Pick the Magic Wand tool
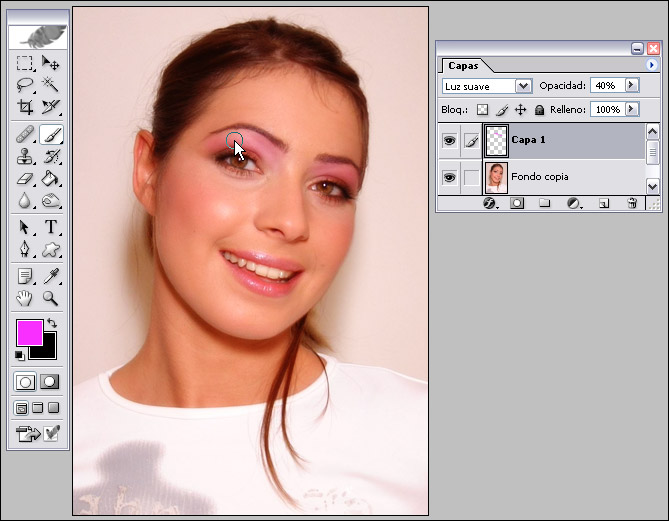The width and height of the screenshot is (669, 521). 51,85
